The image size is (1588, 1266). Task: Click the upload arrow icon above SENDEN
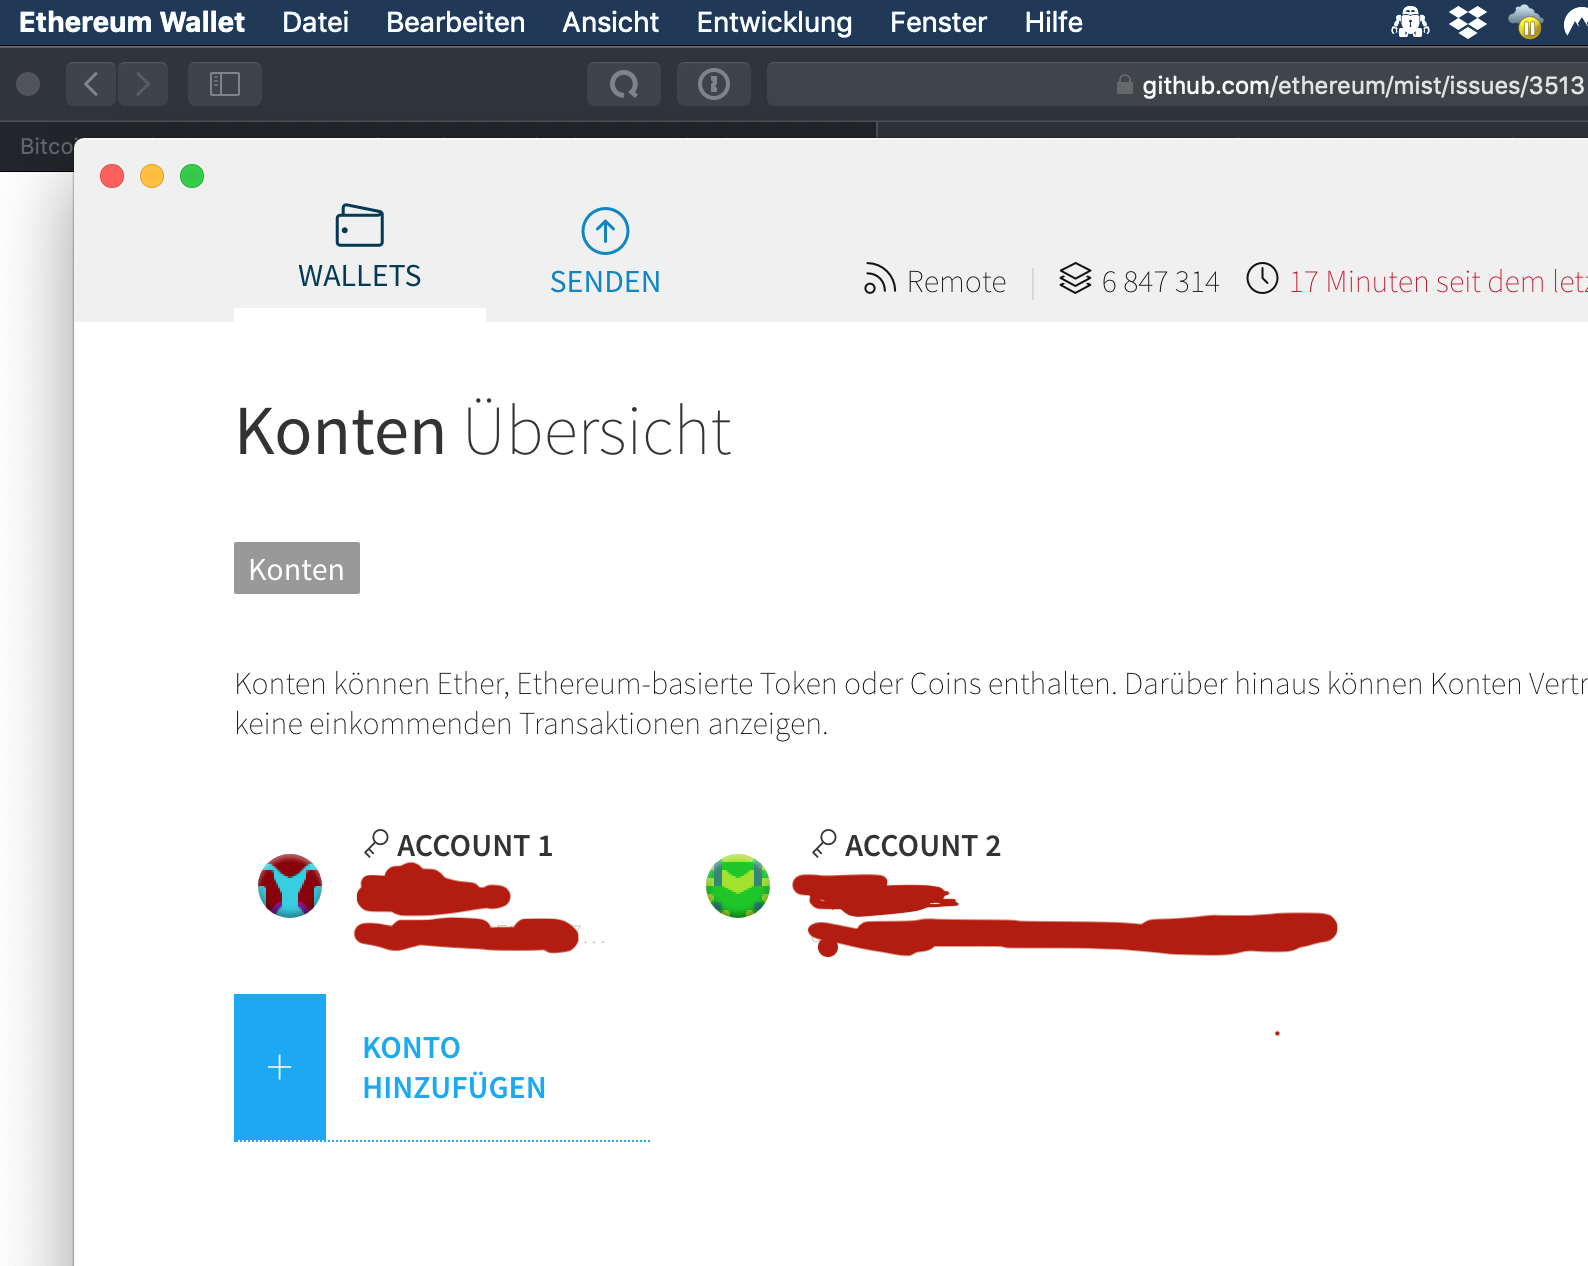click(x=605, y=231)
